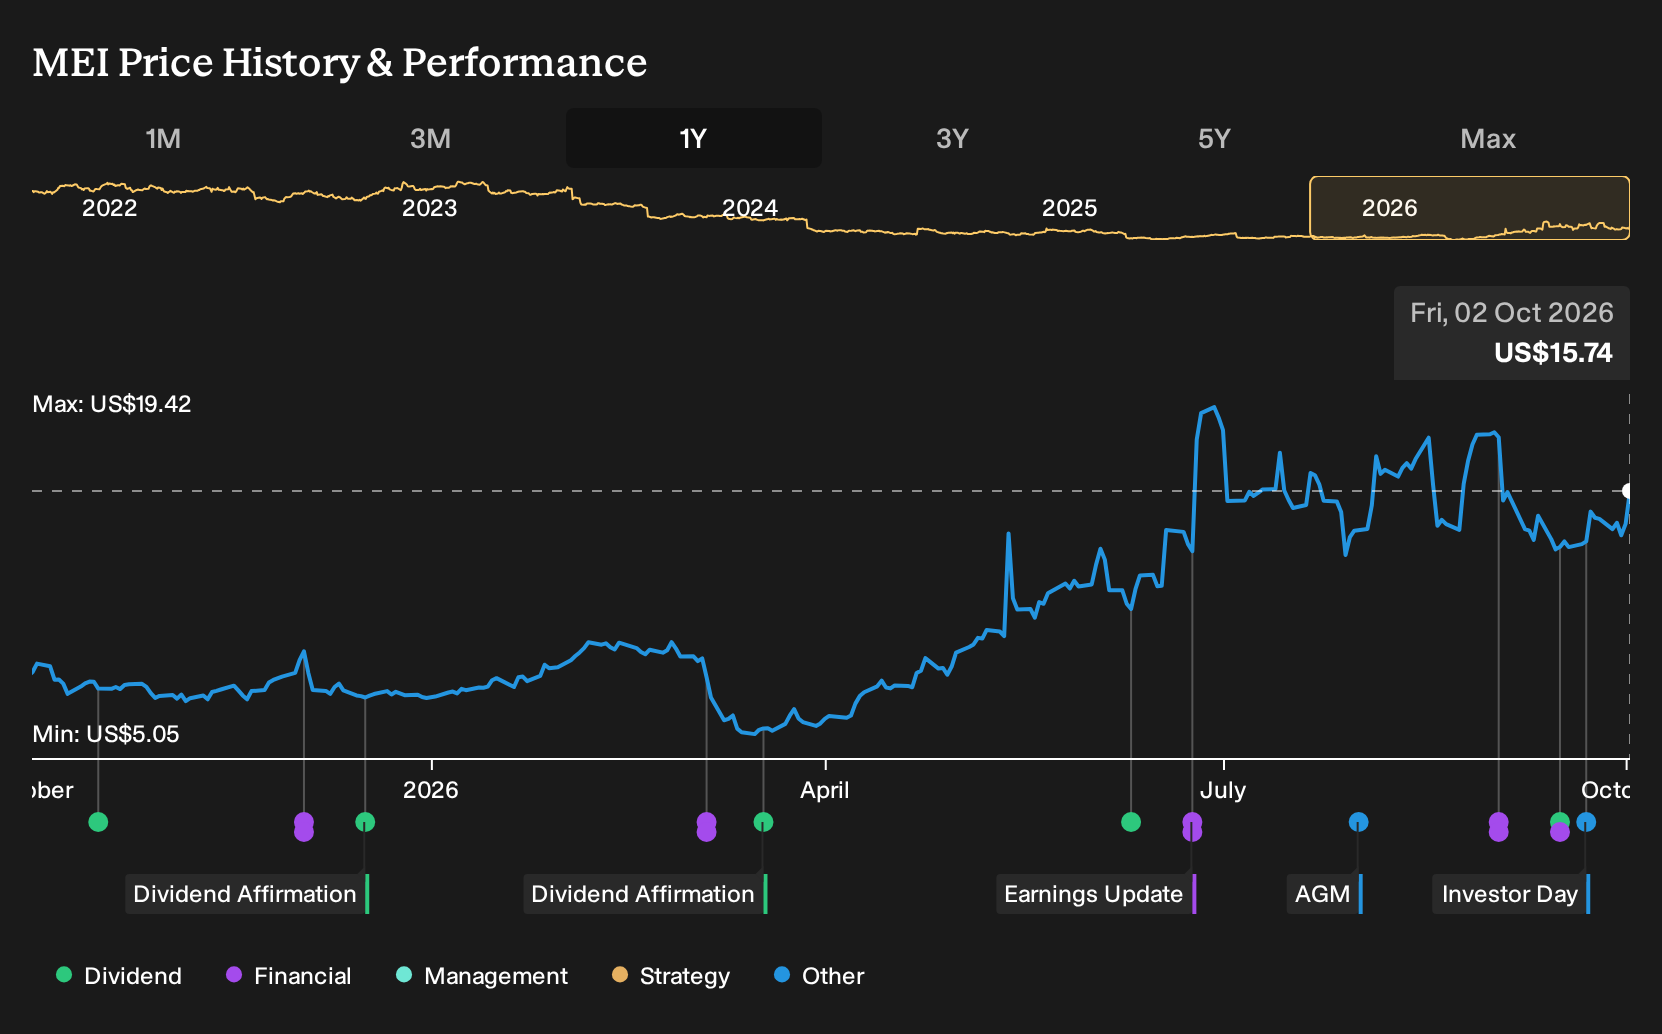The height and width of the screenshot is (1034, 1662).
Task: Switch to the 3M range tab
Action: click(x=430, y=138)
